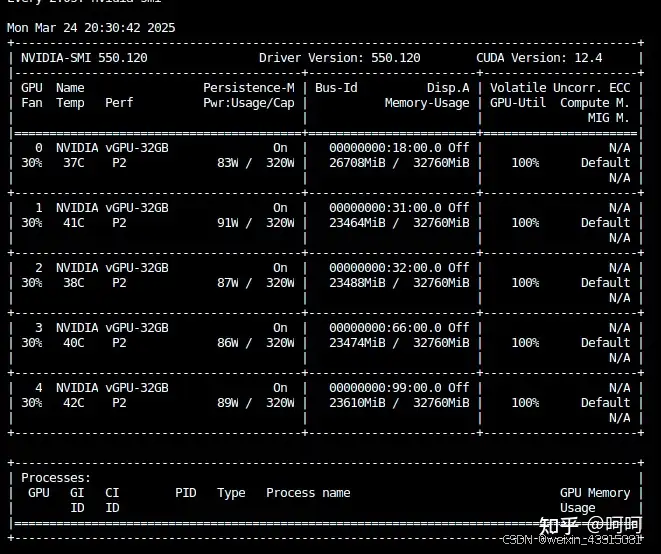
Task: Click temperature 42C of GPU 4
Action: [x=73, y=403]
